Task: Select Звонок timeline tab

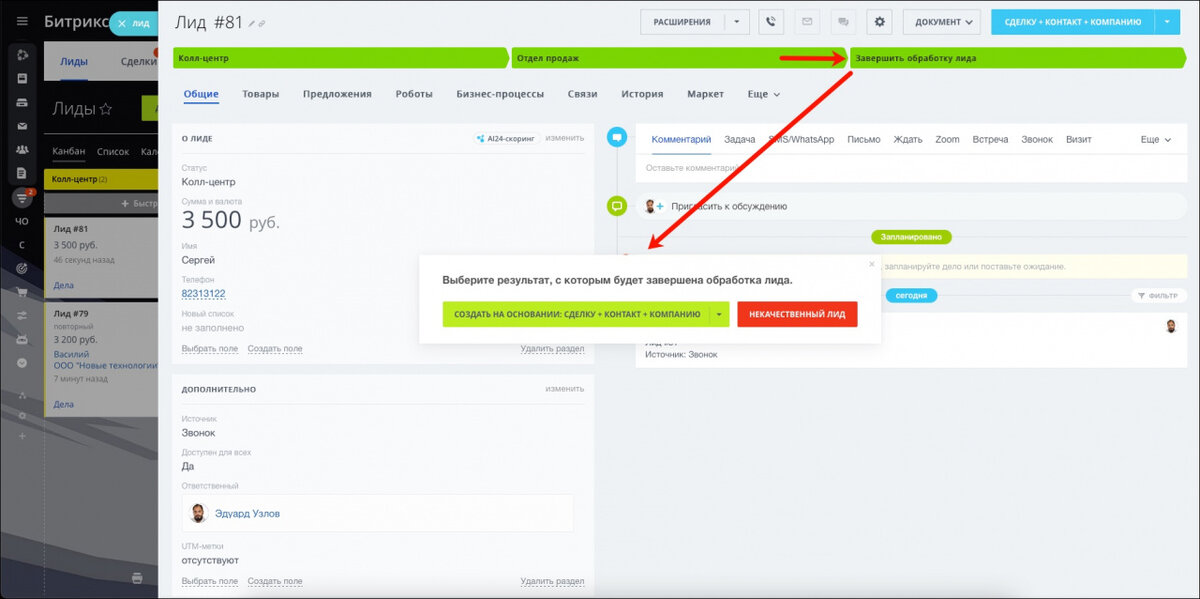Action: (1037, 139)
